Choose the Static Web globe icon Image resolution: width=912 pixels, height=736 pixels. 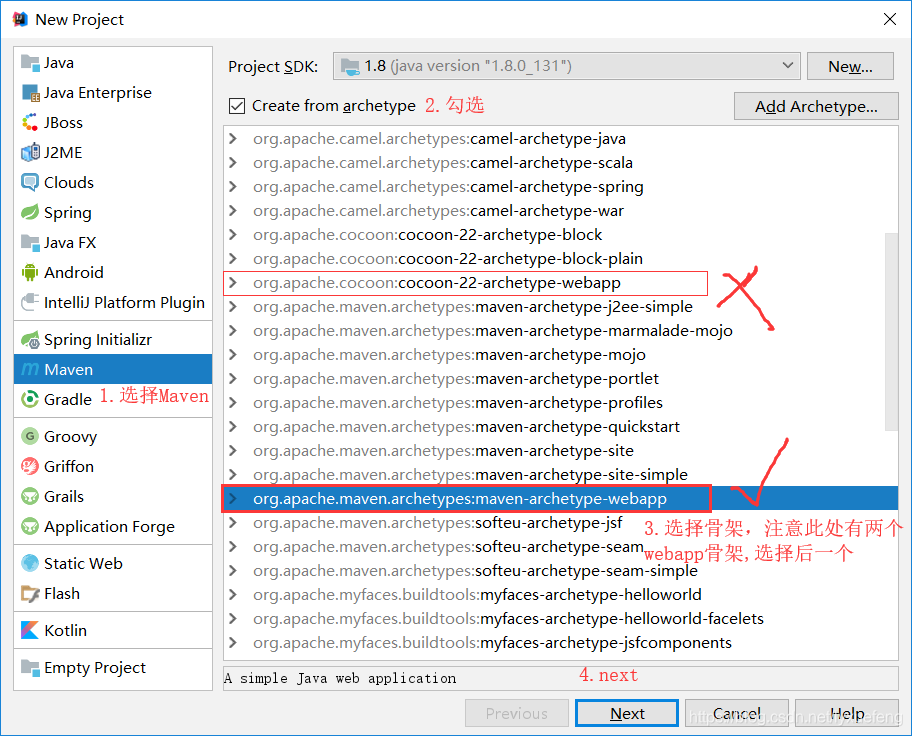30,564
